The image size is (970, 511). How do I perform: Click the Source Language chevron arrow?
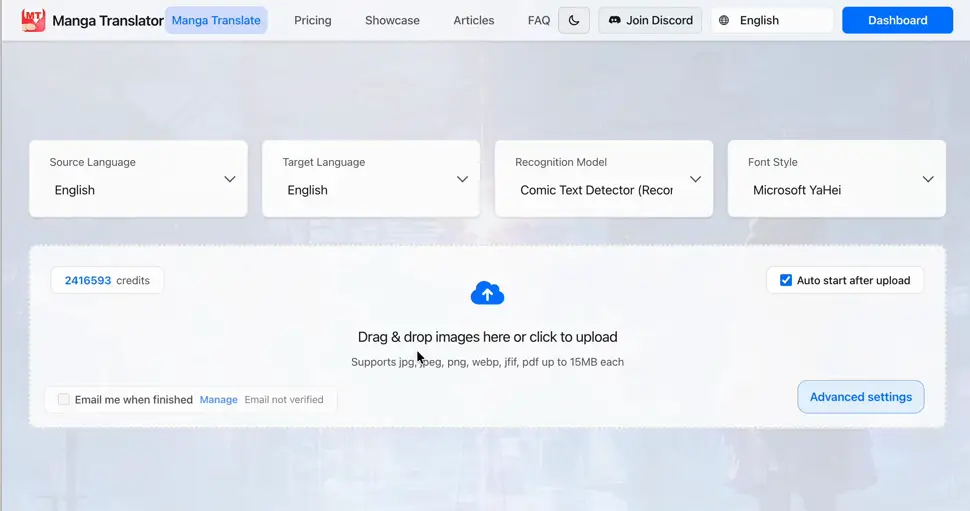[x=230, y=179]
